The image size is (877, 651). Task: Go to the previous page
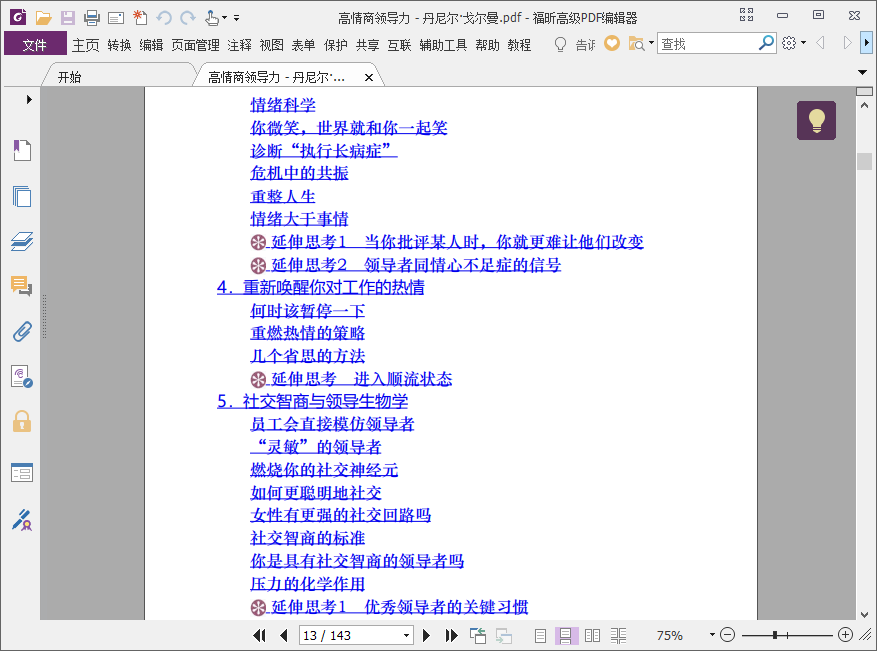pos(284,635)
